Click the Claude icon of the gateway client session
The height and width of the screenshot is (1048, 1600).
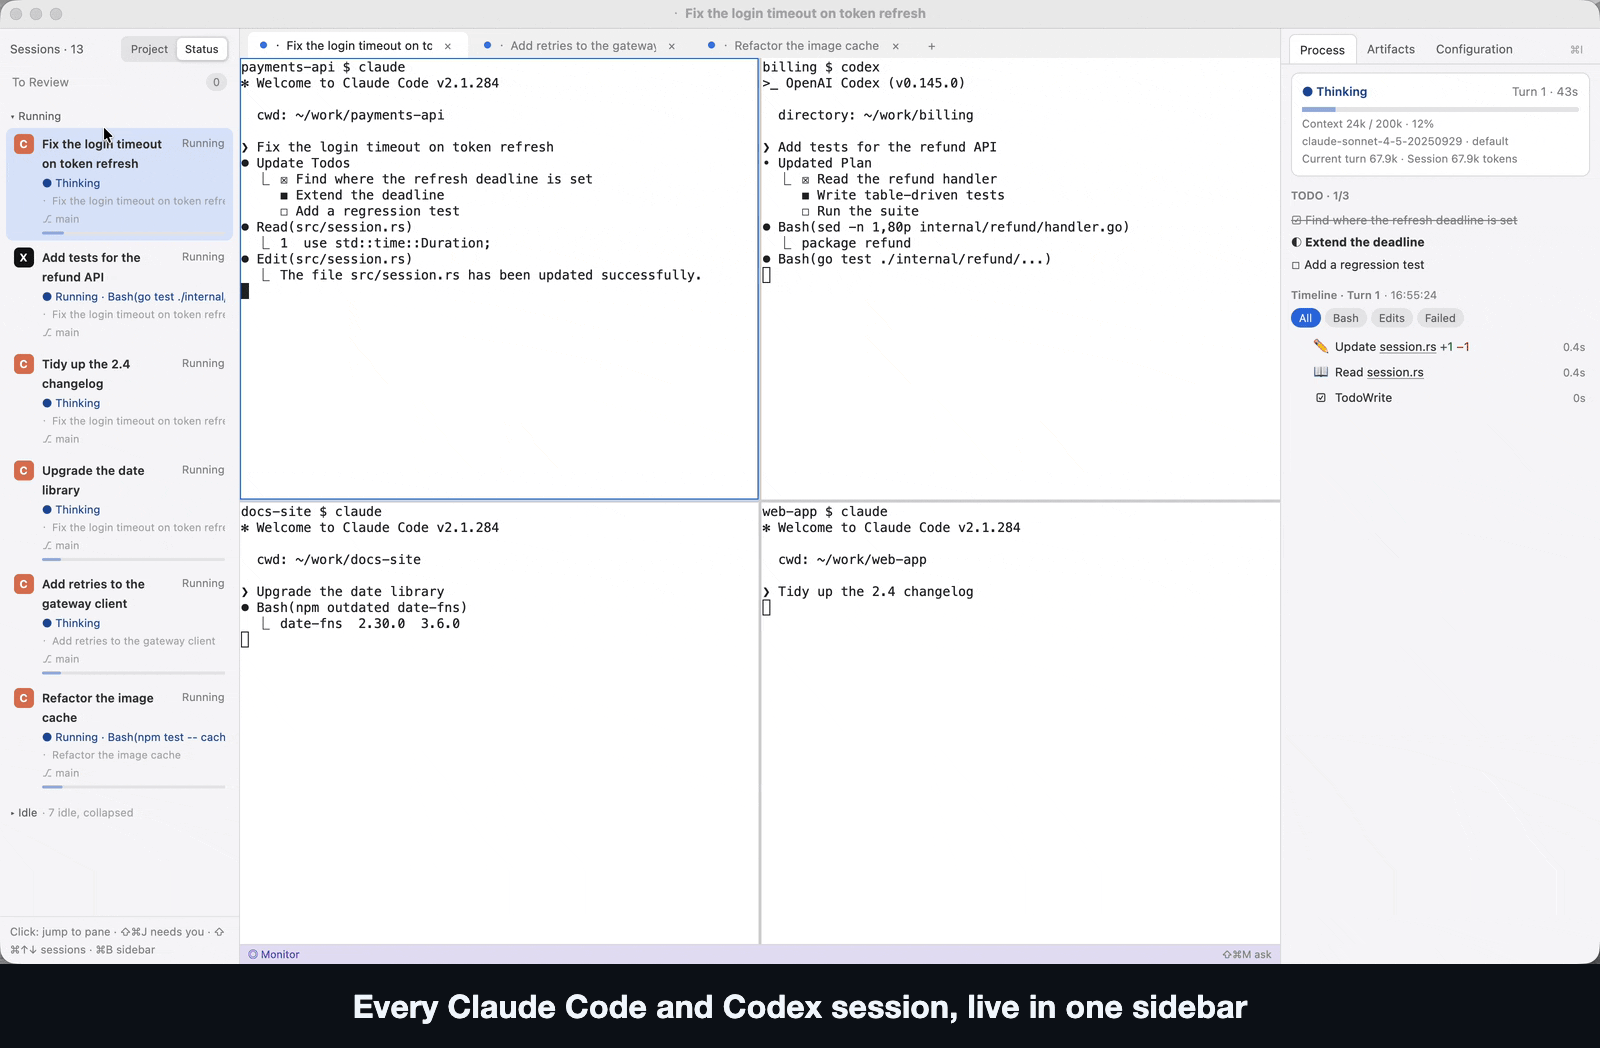tap(24, 584)
